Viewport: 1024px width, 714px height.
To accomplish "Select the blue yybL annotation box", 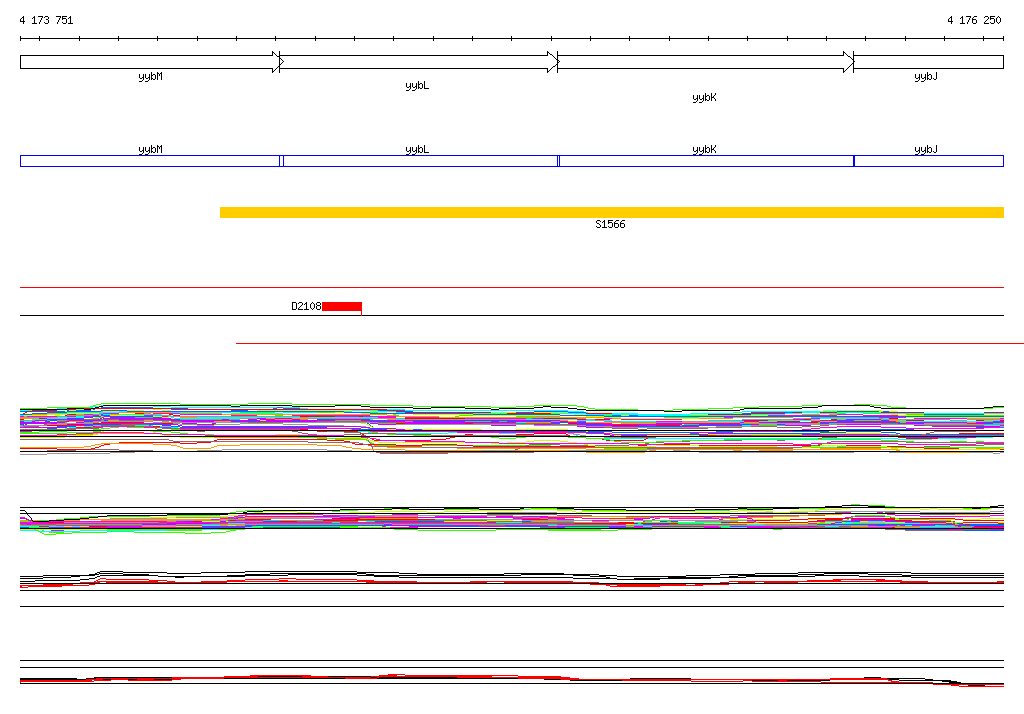I will tap(421, 161).
